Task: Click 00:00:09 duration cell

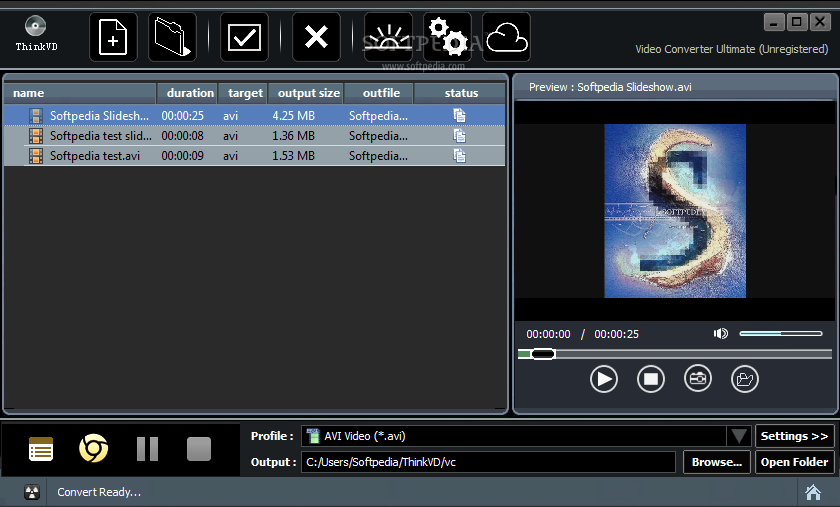Action: pyautogui.click(x=183, y=156)
